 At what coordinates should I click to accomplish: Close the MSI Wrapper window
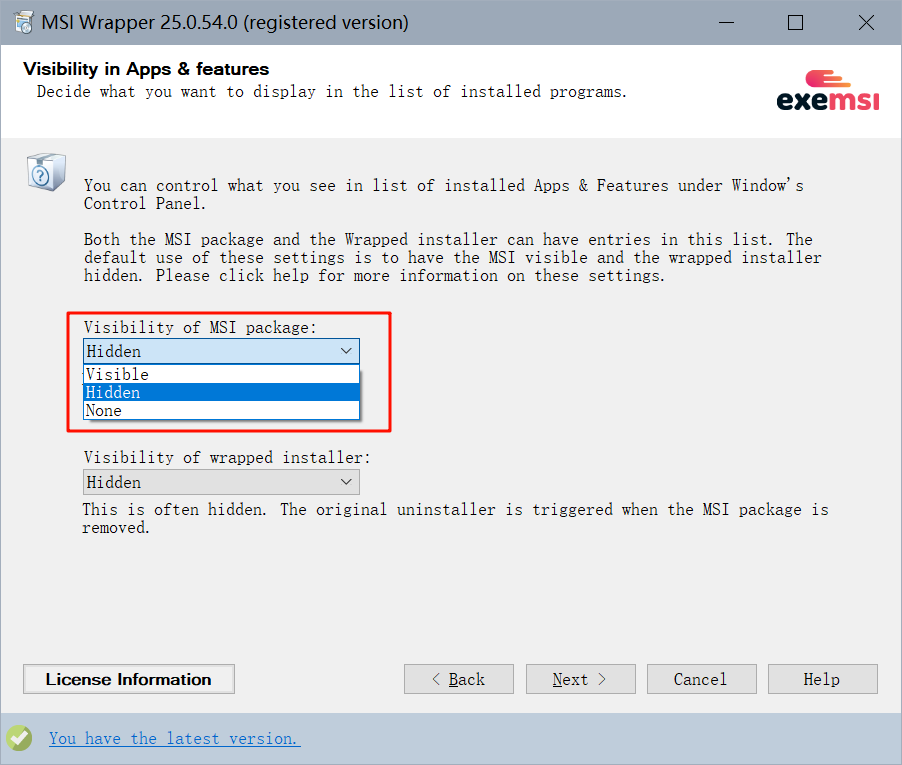click(x=863, y=22)
